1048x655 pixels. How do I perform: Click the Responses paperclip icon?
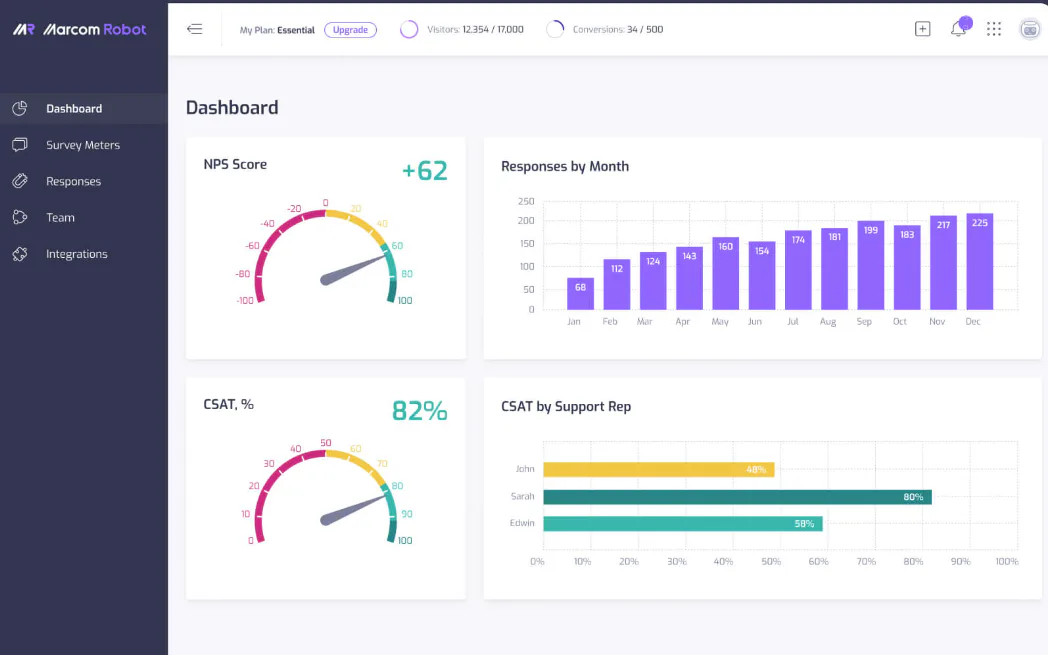(x=20, y=181)
